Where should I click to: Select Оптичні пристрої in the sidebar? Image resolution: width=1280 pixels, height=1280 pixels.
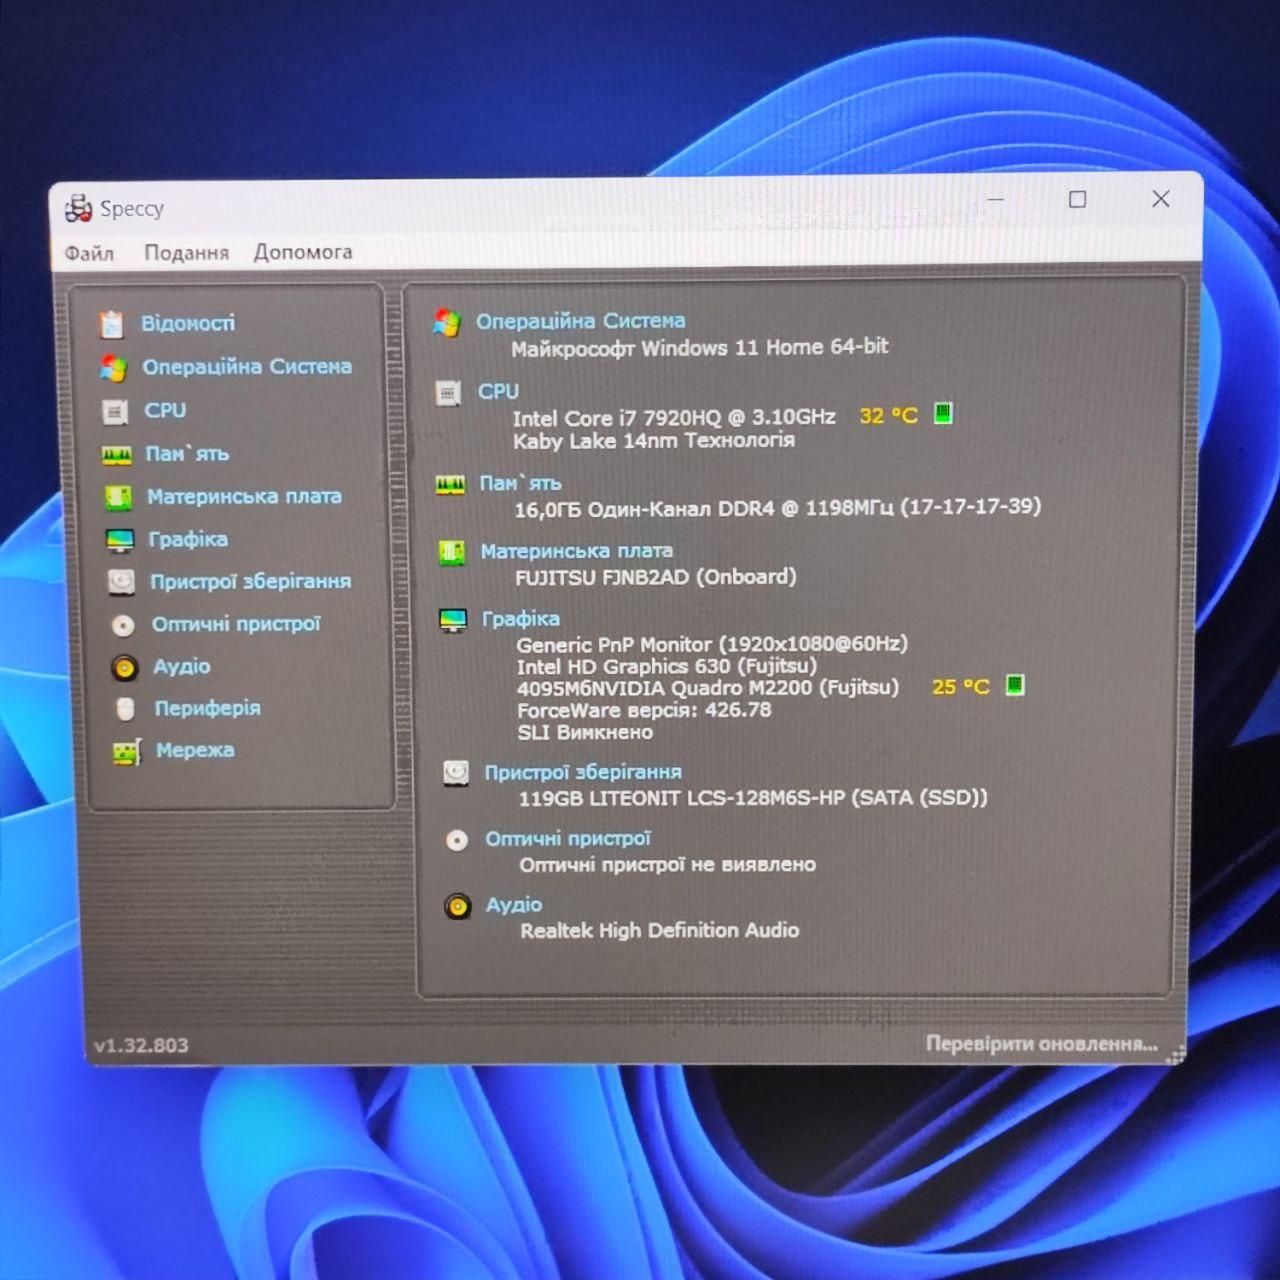click(236, 624)
